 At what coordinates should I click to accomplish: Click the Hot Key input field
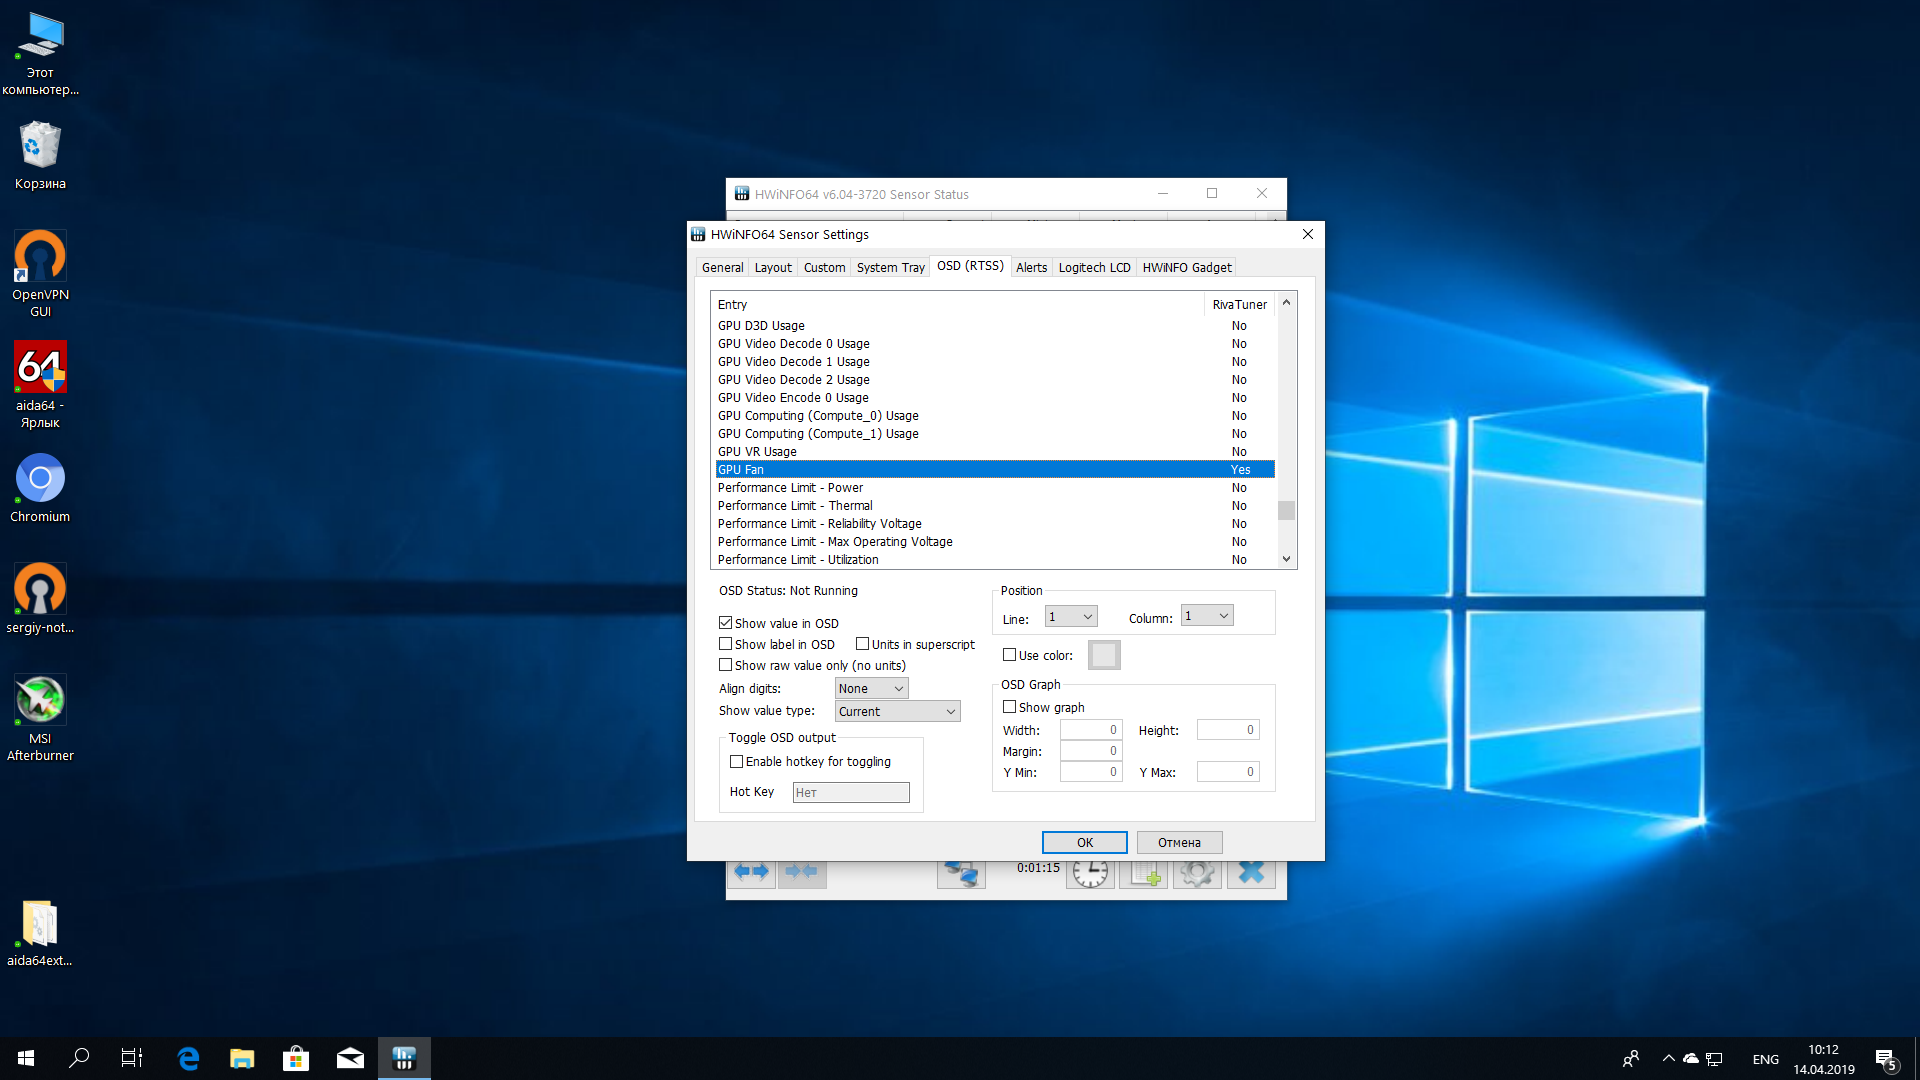tap(851, 792)
